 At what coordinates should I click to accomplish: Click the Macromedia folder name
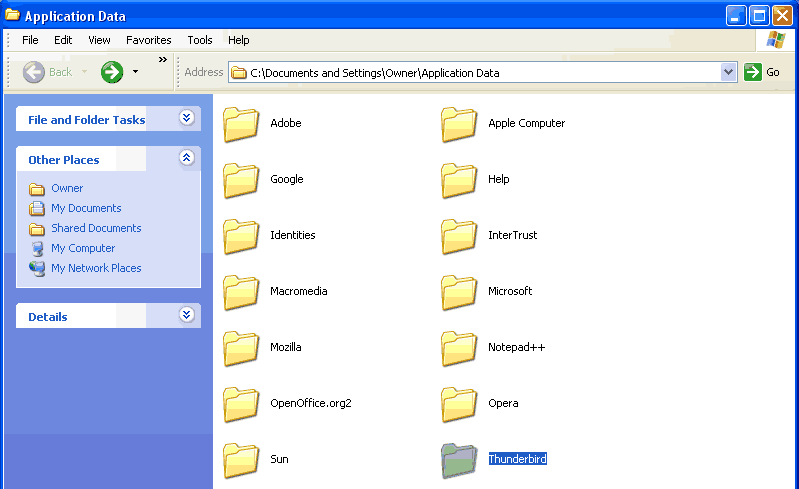(299, 291)
